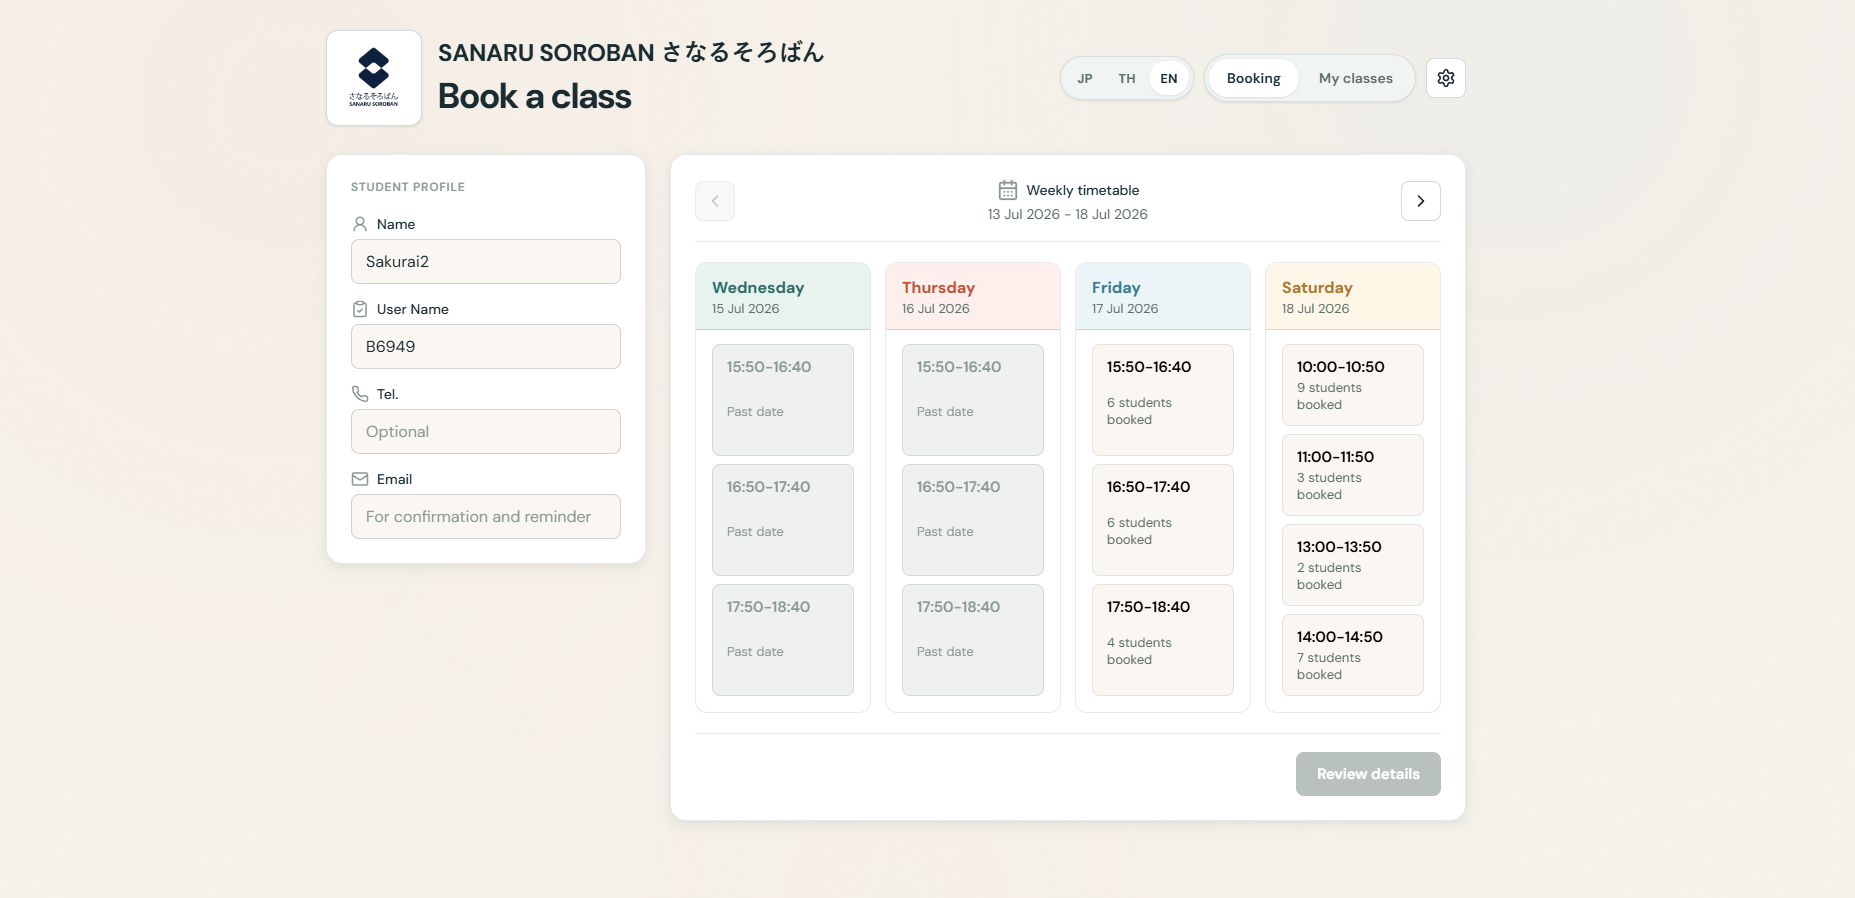Viewport: 1855px width, 898px height.
Task: Click Thursday 17:50-18:40 past slot
Action: click(973, 640)
